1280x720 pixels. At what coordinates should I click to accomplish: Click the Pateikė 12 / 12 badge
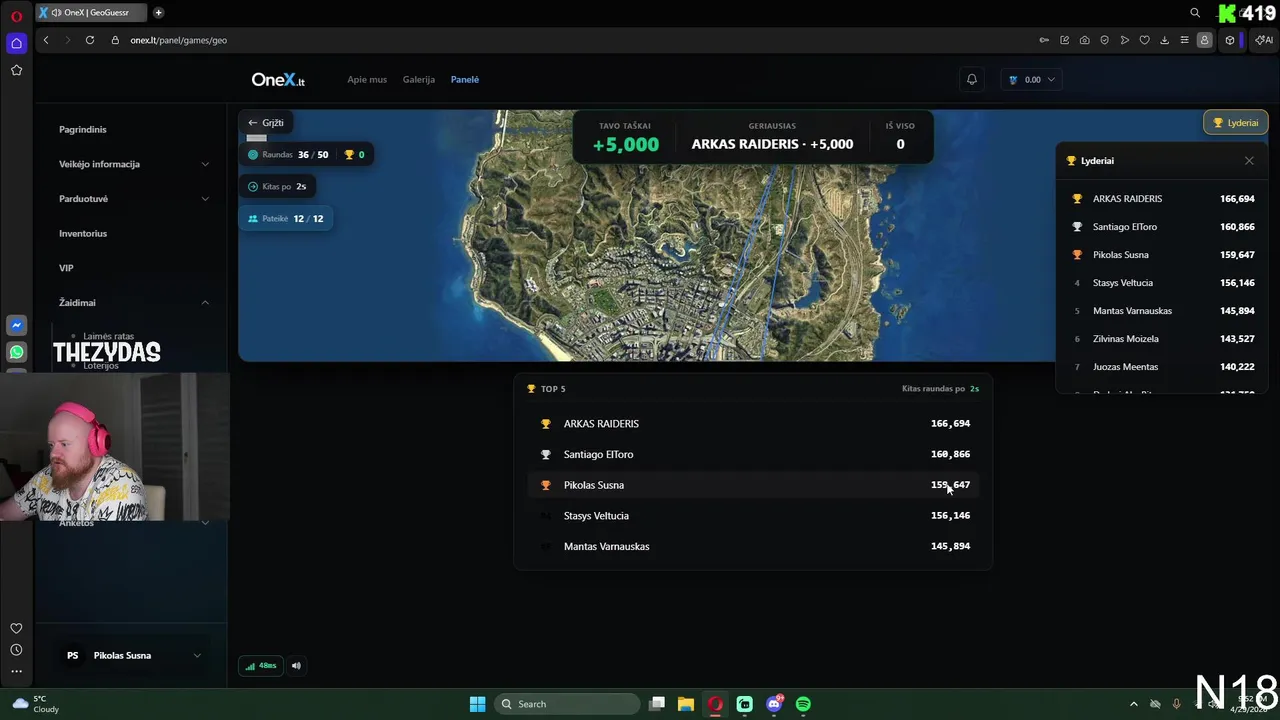pyautogui.click(x=286, y=218)
